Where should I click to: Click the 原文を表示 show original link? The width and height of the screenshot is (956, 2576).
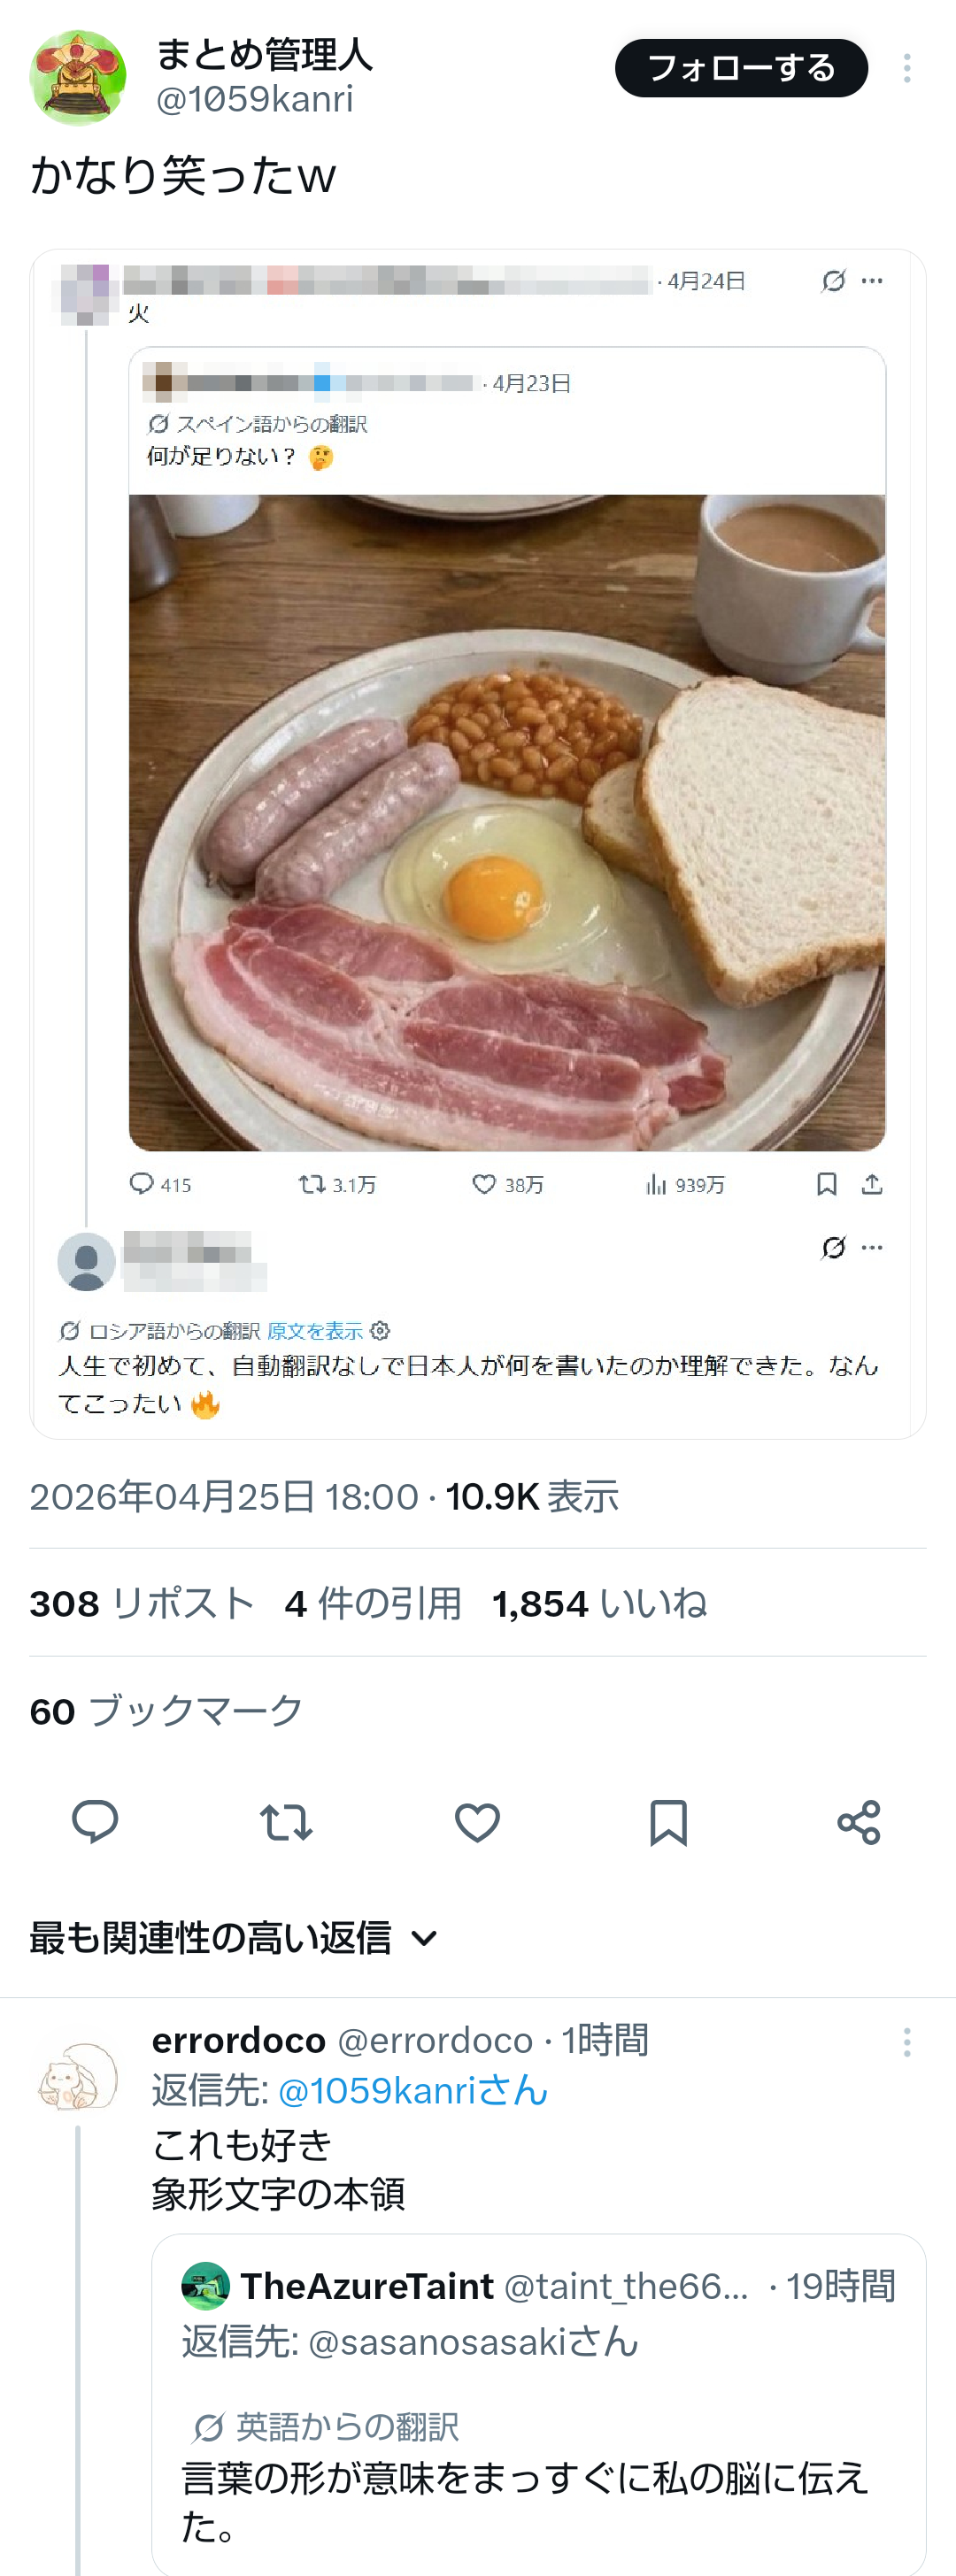coord(314,1331)
